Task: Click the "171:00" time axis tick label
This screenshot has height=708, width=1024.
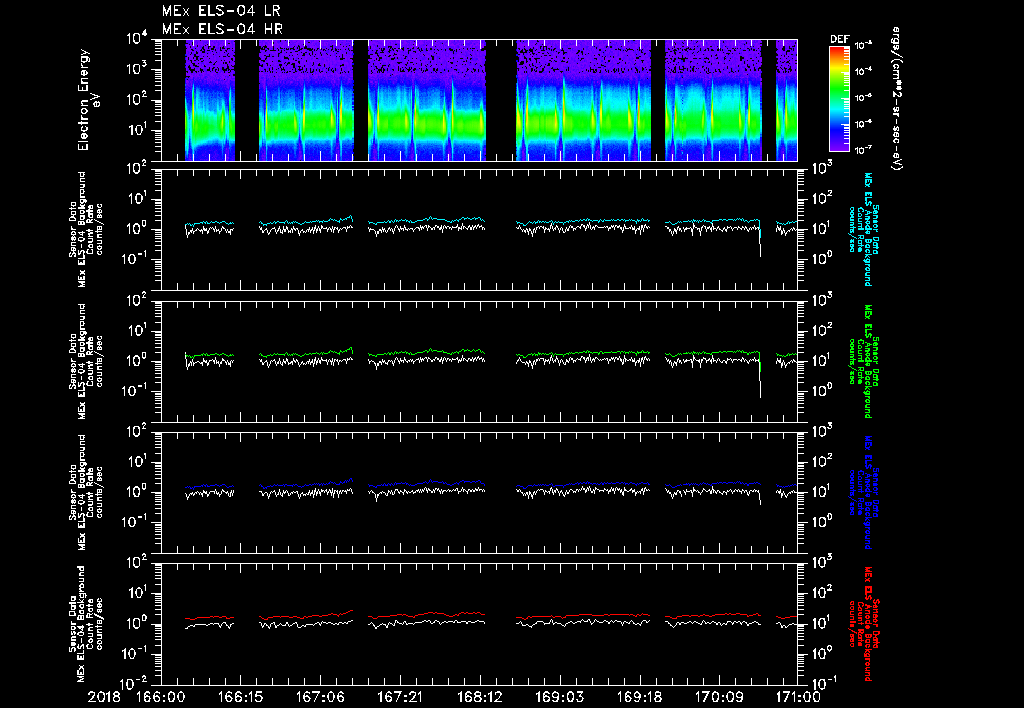Action: 797,698
